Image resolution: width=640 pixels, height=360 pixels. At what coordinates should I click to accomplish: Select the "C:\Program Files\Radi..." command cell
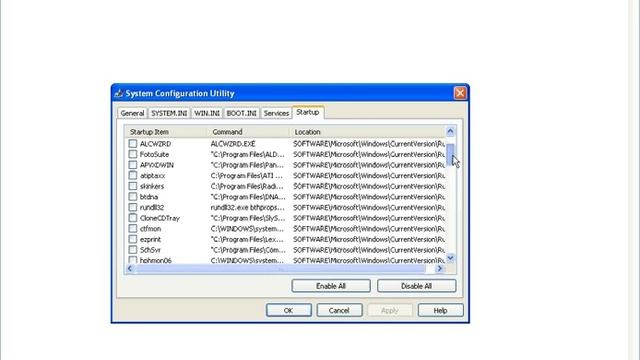pos(247,186)
